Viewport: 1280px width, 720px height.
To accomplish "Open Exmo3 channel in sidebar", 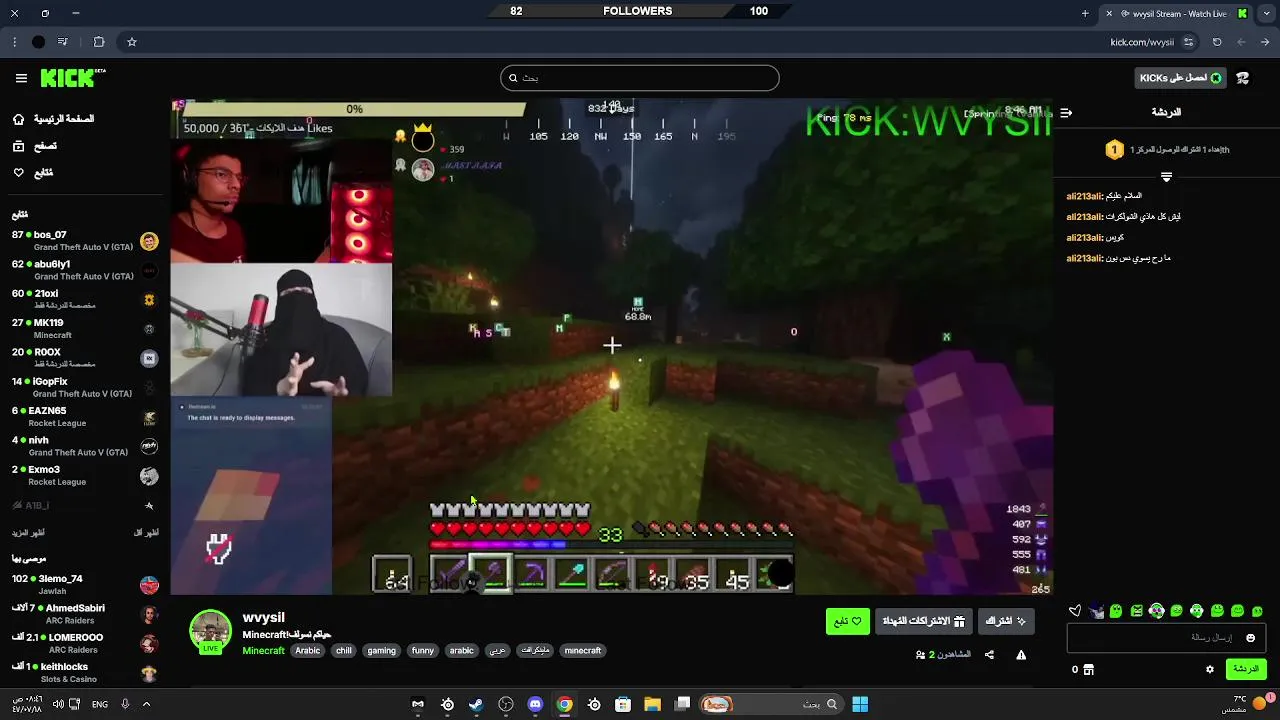I will click(85, 475).
